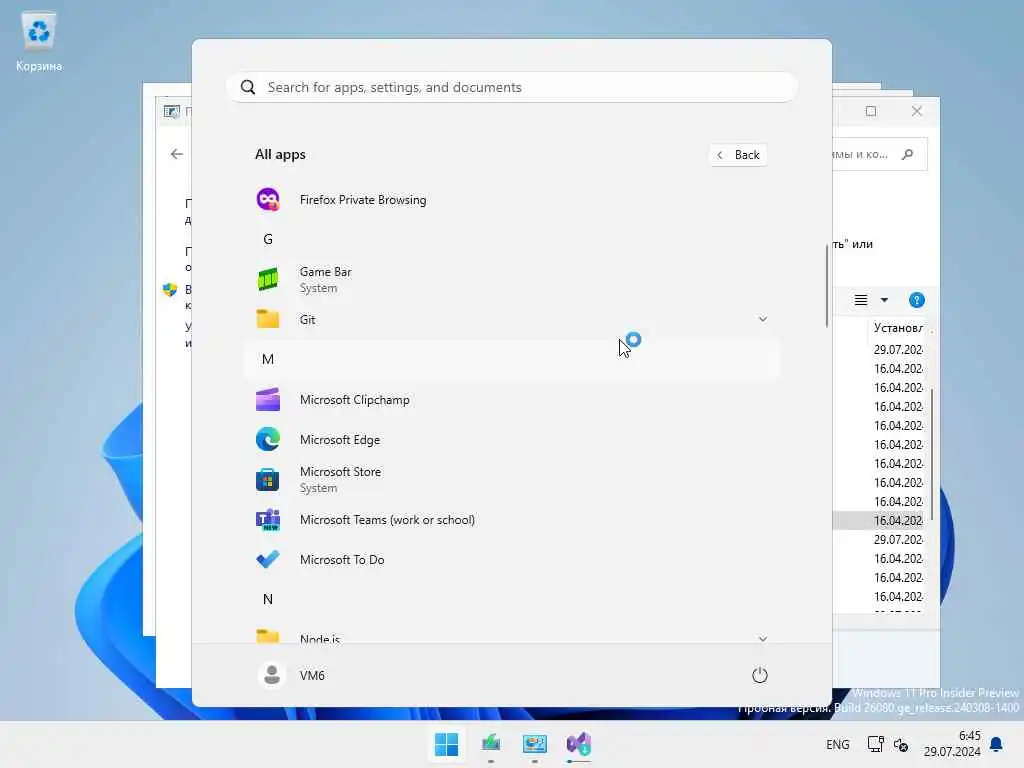This screenshot has height=768, width=1024.
Task: Click the Back button in All apps
Action: coord(738,155)
